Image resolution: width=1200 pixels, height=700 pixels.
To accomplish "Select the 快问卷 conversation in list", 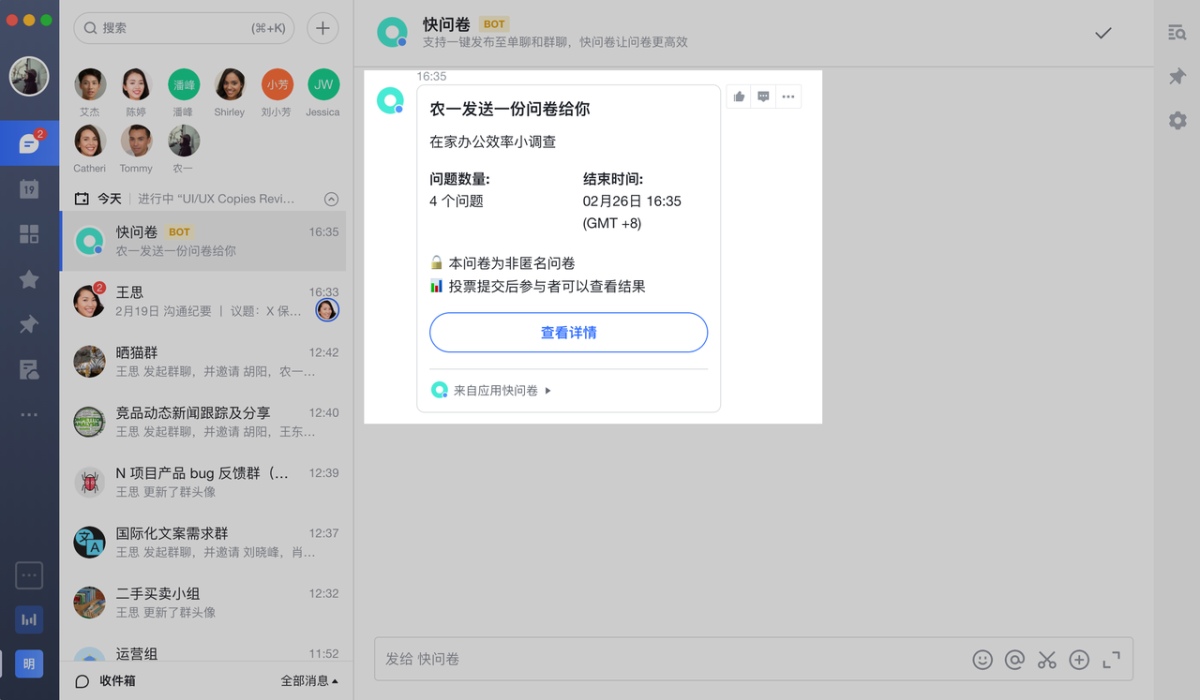I will pos(203,241).
